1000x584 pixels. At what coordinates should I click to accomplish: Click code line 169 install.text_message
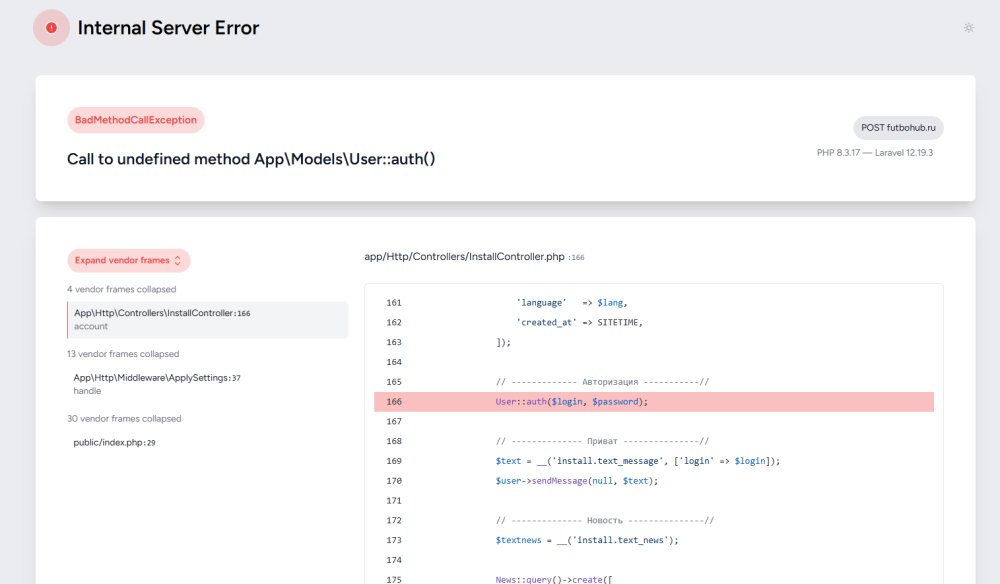coord(637,461)
